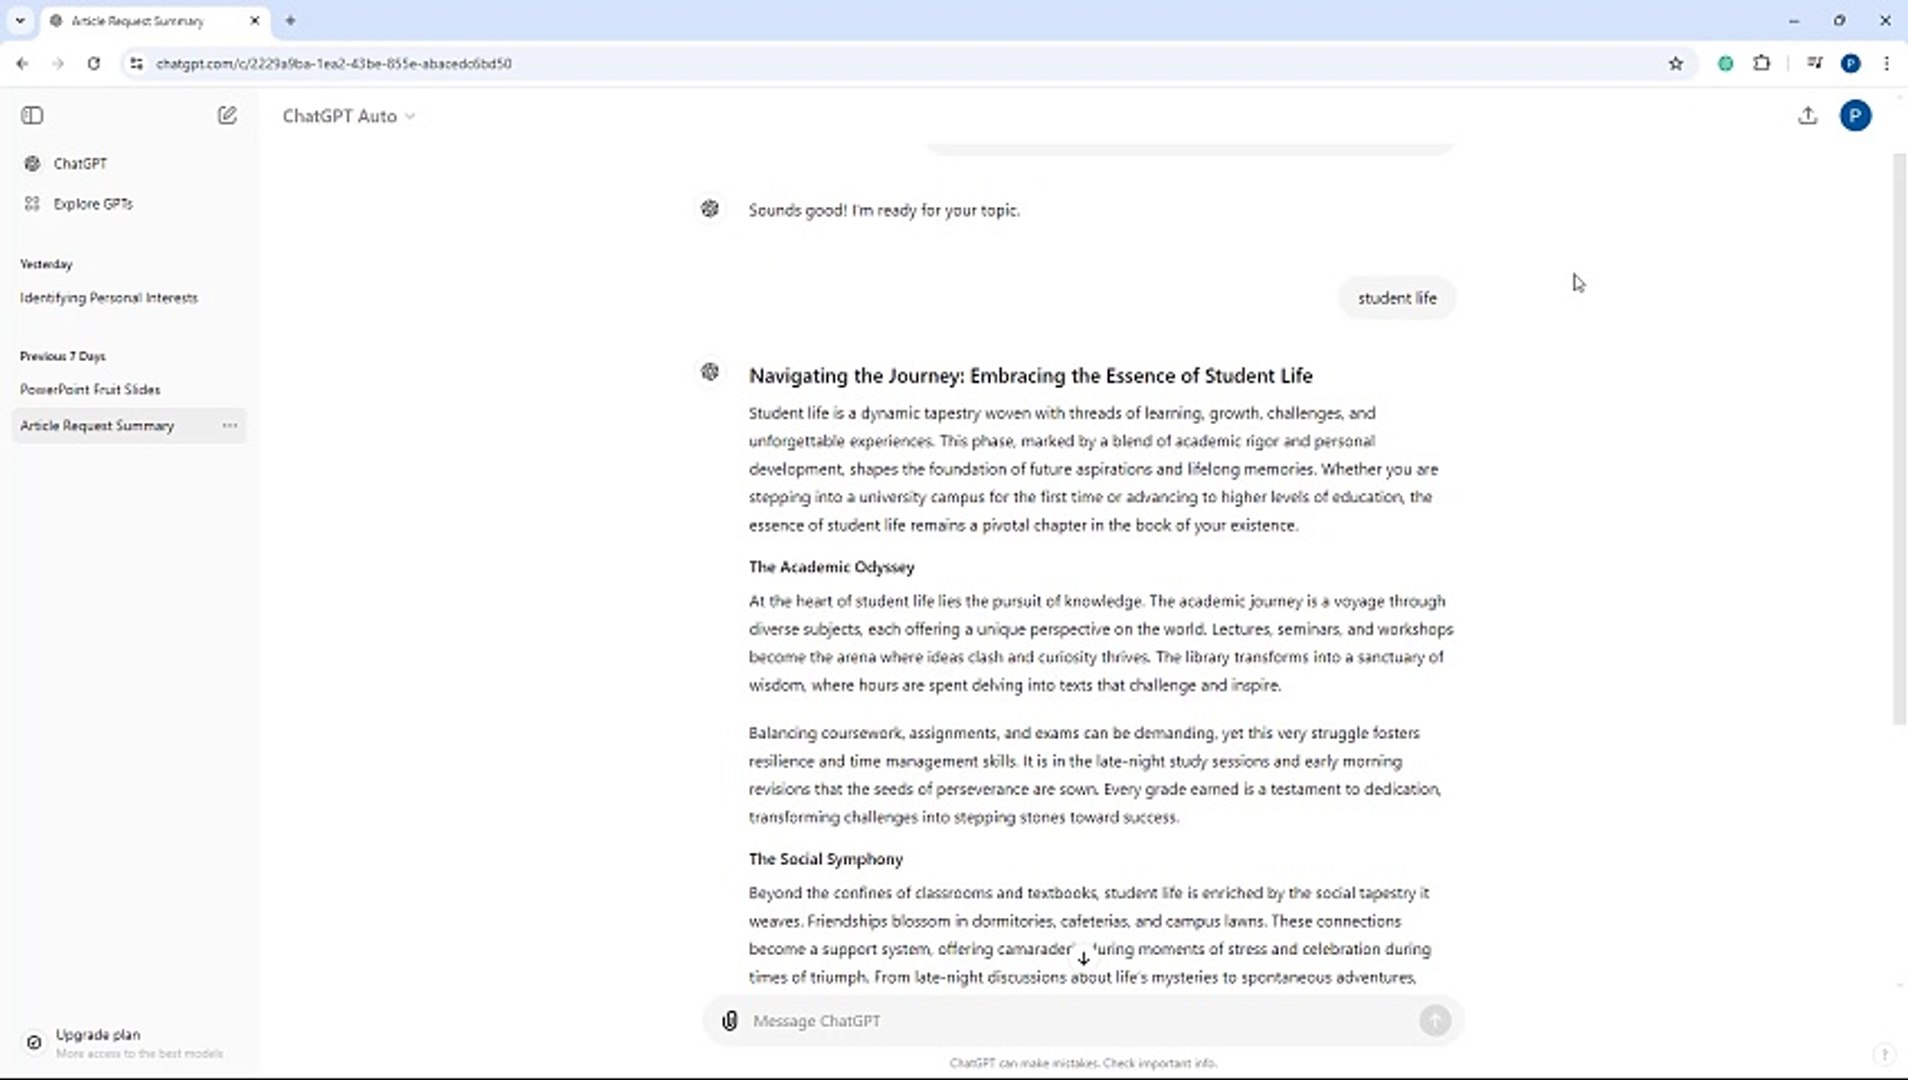
Task: Switch to the Article Request Summary tab
Action: [x=140, y=20]
